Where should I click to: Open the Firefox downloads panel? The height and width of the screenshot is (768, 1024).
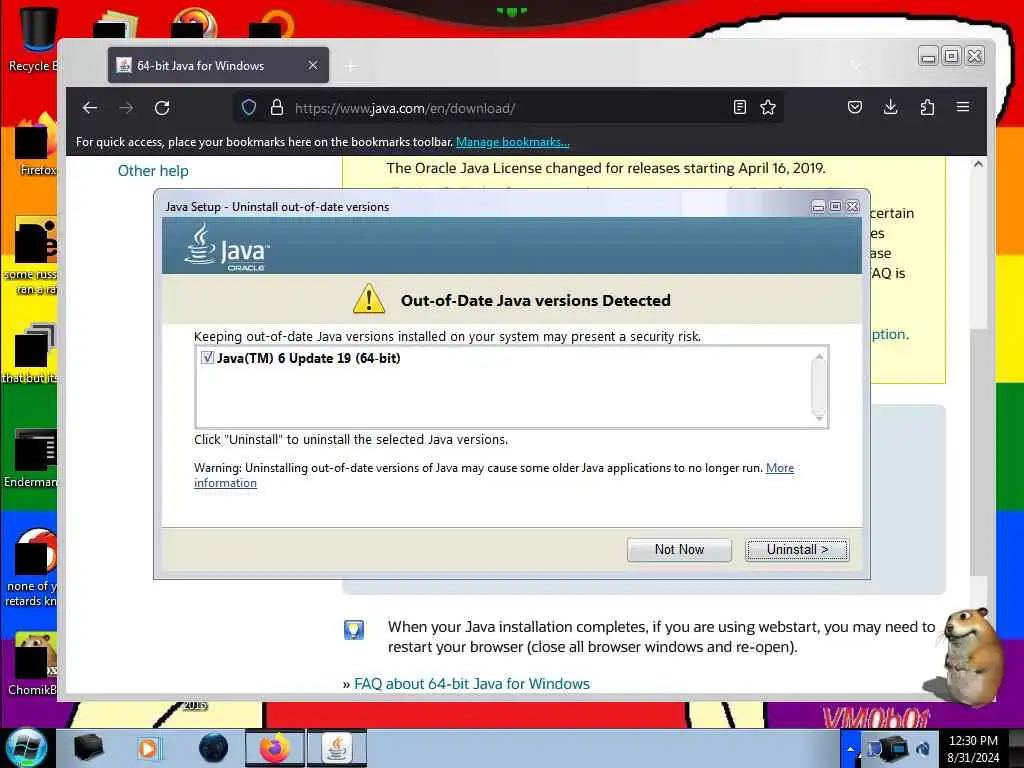pyautogui.click(x=891, y=107)
